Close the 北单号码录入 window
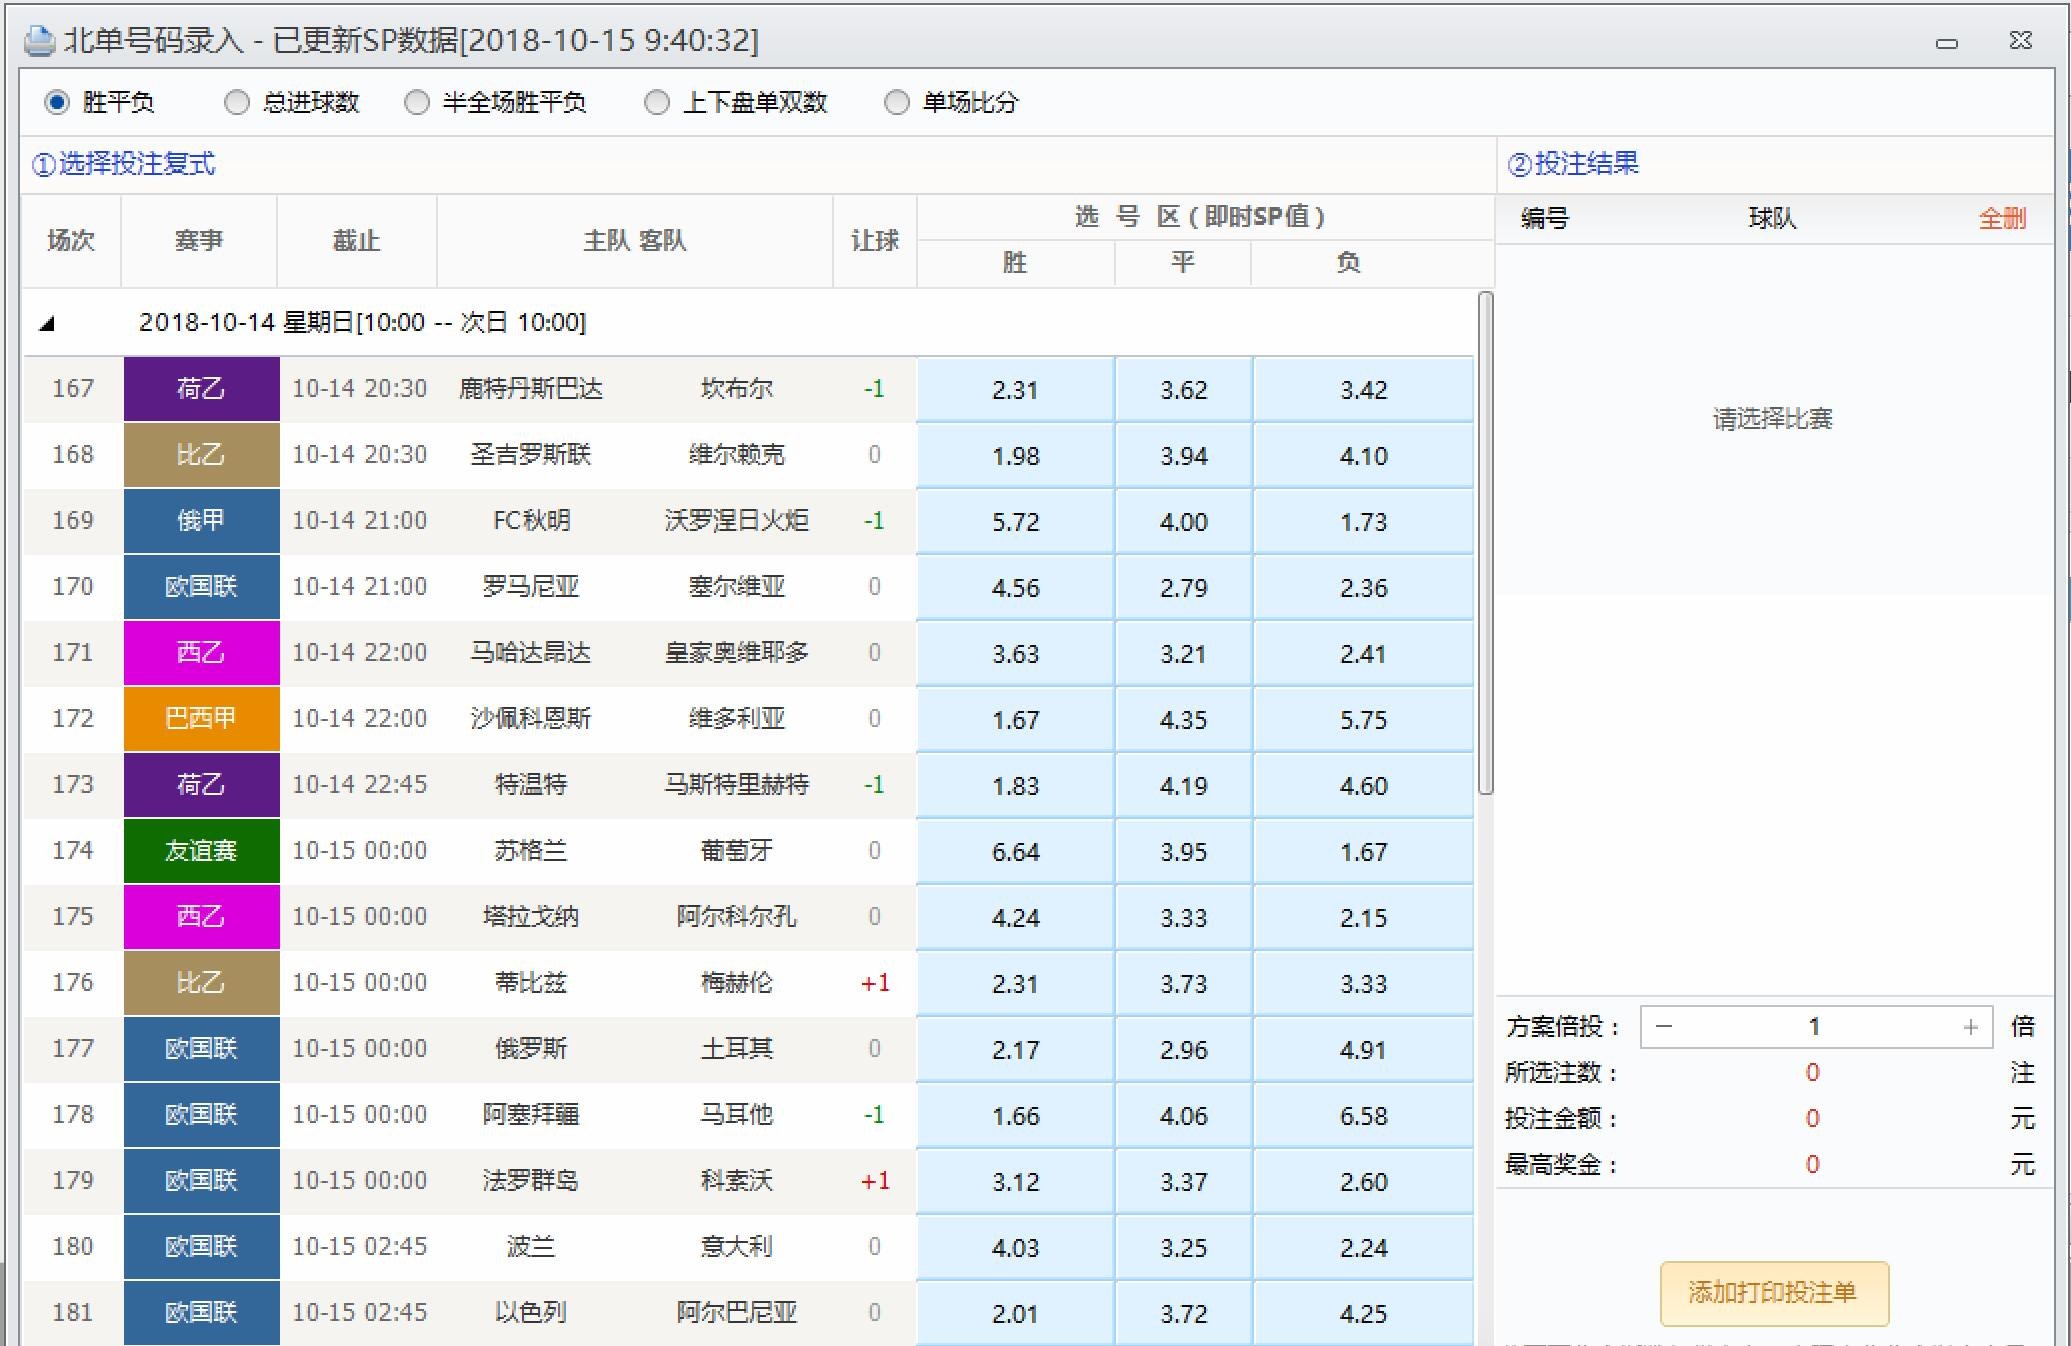 coord(2020,41)
